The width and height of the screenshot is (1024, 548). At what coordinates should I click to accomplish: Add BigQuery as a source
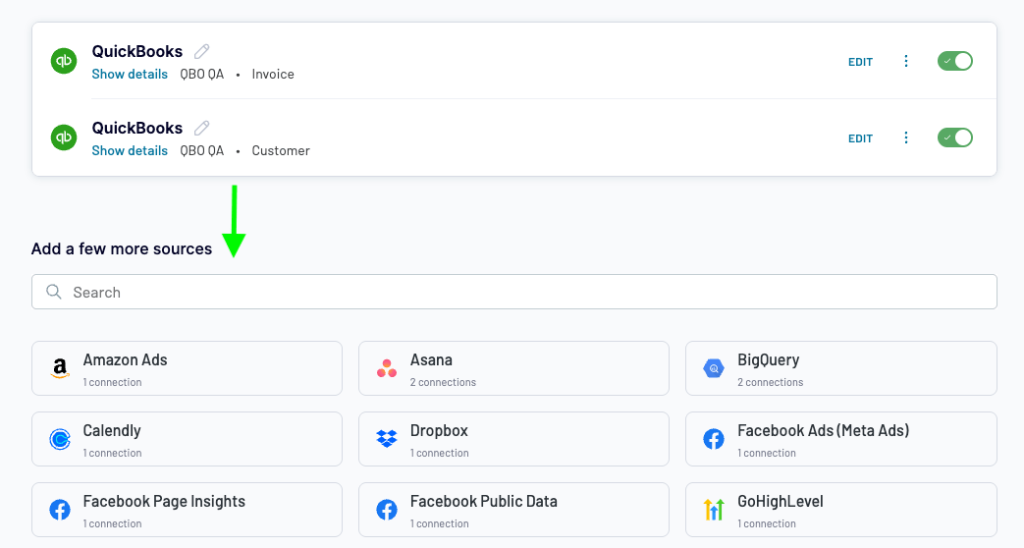841,368
